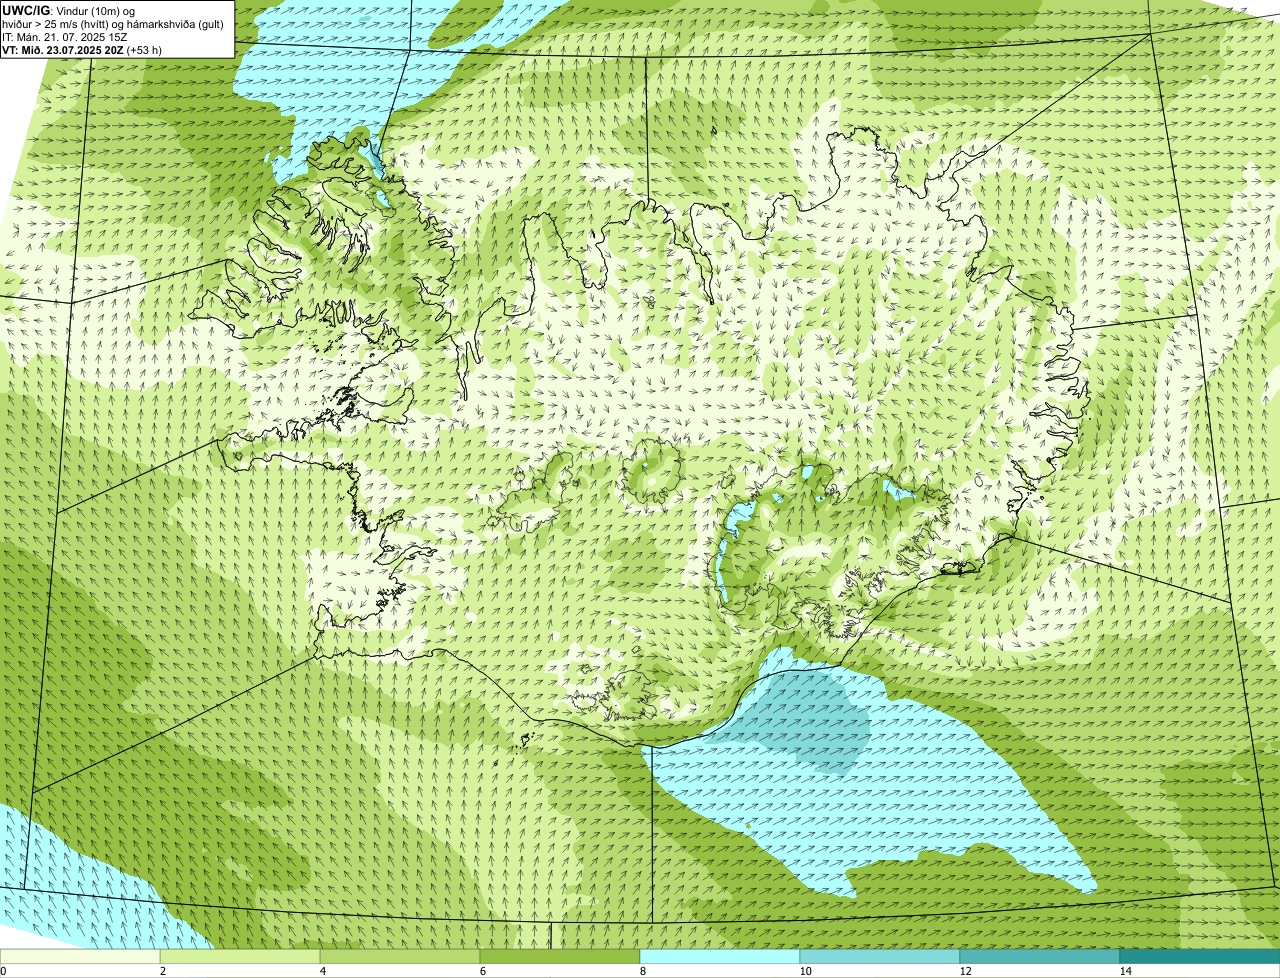Image resolution: width=1280 pixels, height=978 pixels.
Task: Click the 2–4 m/s legend color segment
Action: (240, 957)
